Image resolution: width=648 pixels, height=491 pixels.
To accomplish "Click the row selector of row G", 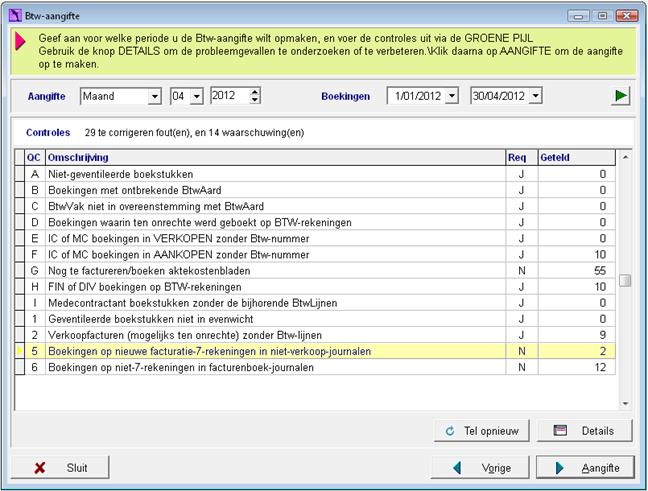I will coord(19,271).
